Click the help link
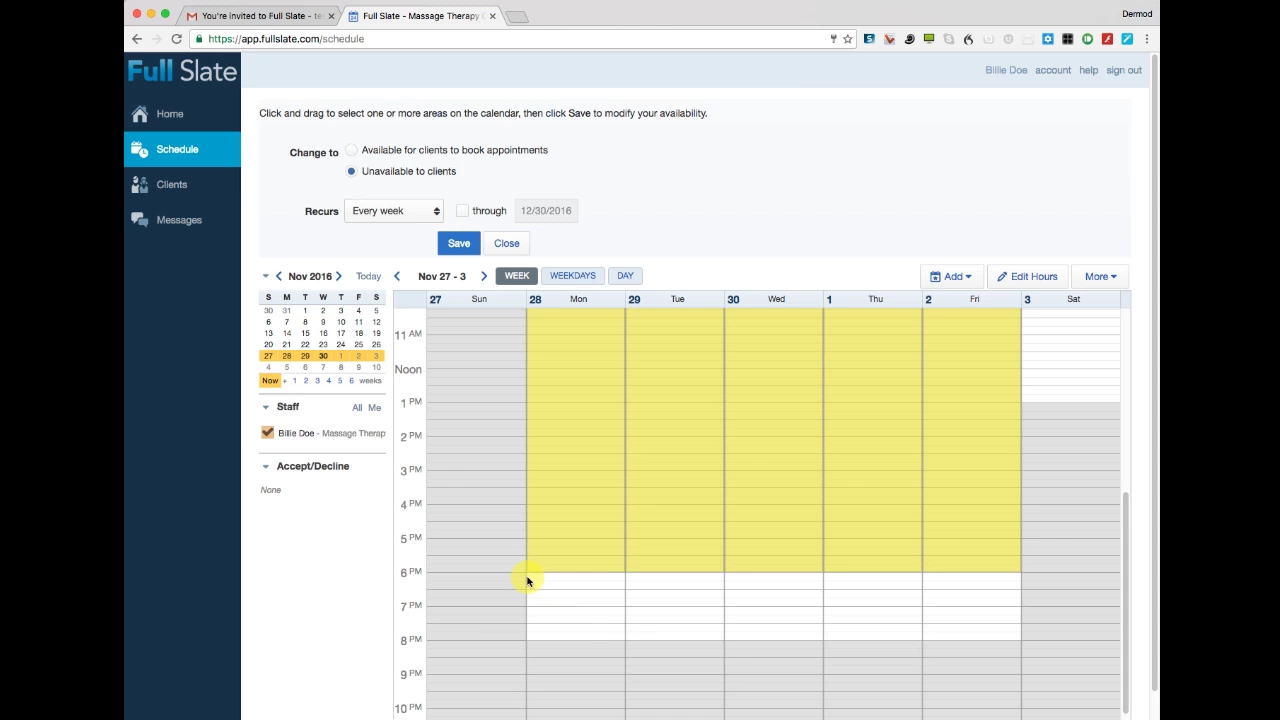The height and width of the screenshot is (720, 1280). tap(1088, 71)
